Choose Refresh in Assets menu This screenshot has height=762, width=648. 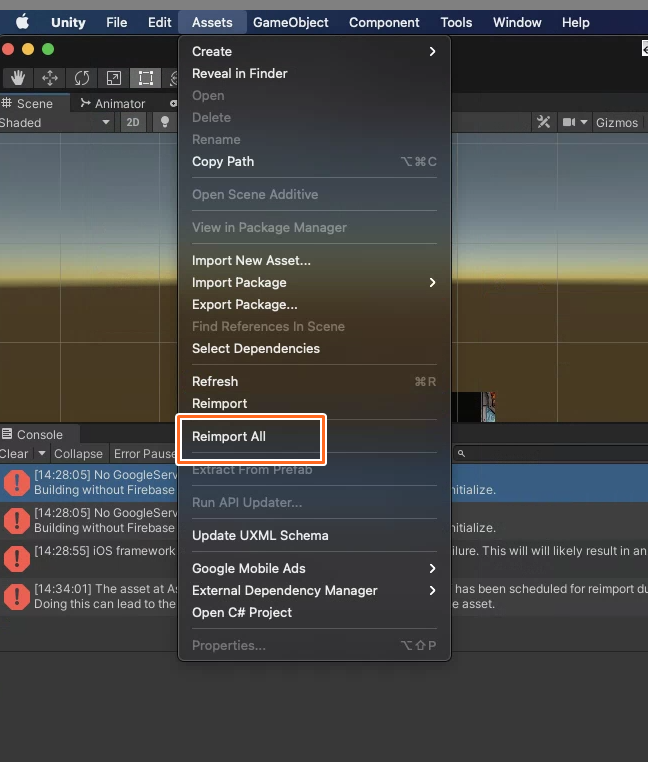click(x=314, y=381)
